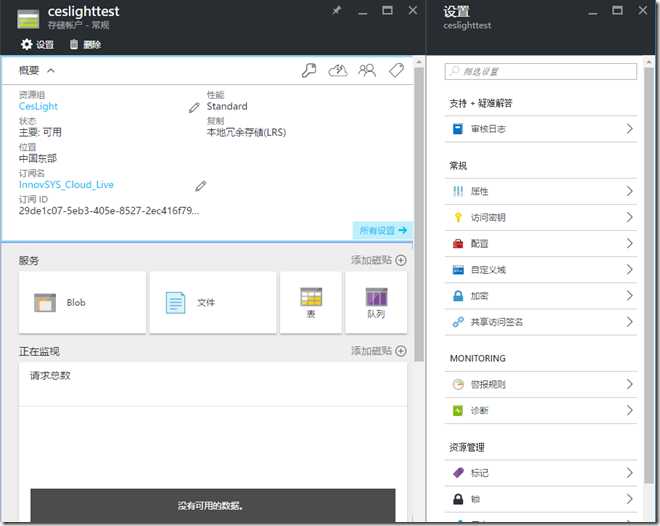Open the 标记 settings entry

[x=541, y=473]
